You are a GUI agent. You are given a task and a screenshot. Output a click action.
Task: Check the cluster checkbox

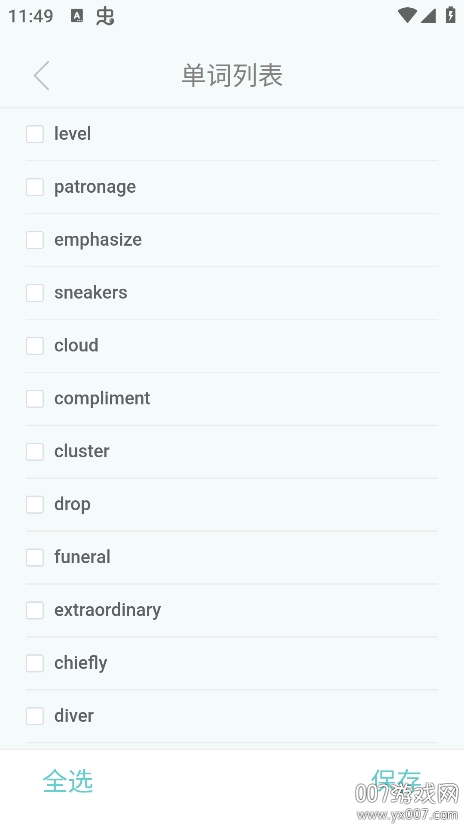coord(35,451)
